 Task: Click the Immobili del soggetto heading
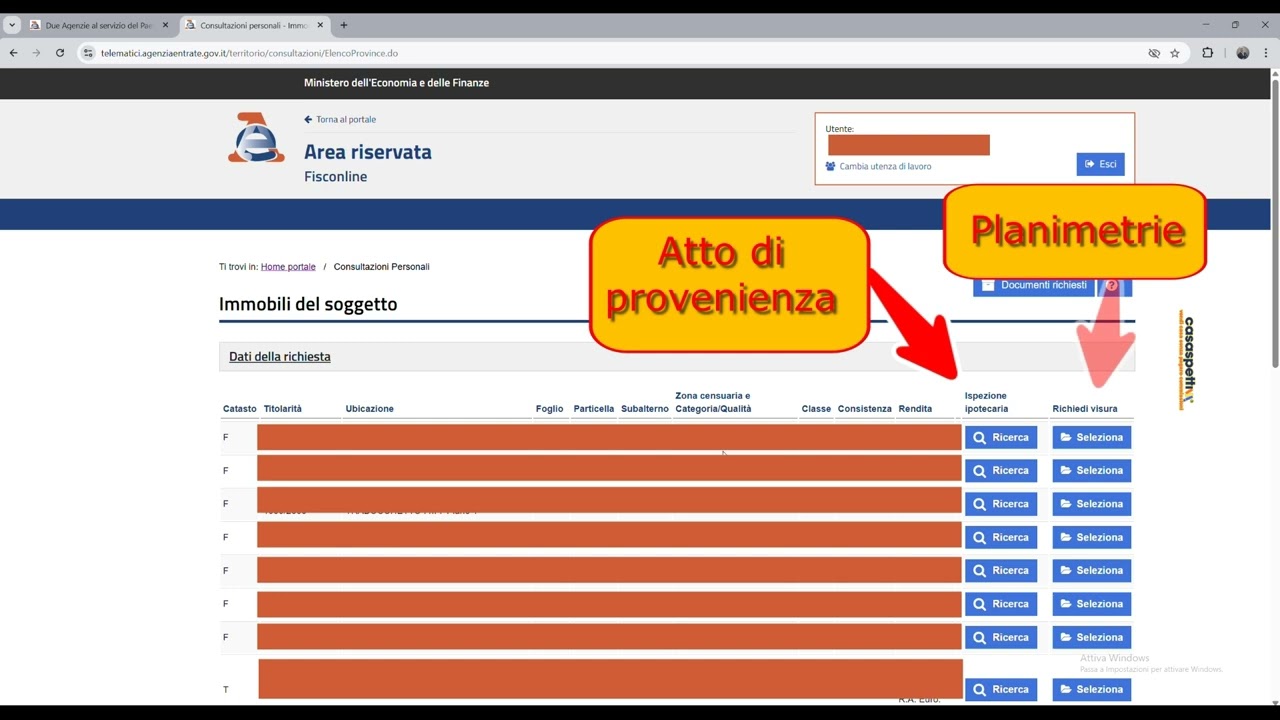308,304
